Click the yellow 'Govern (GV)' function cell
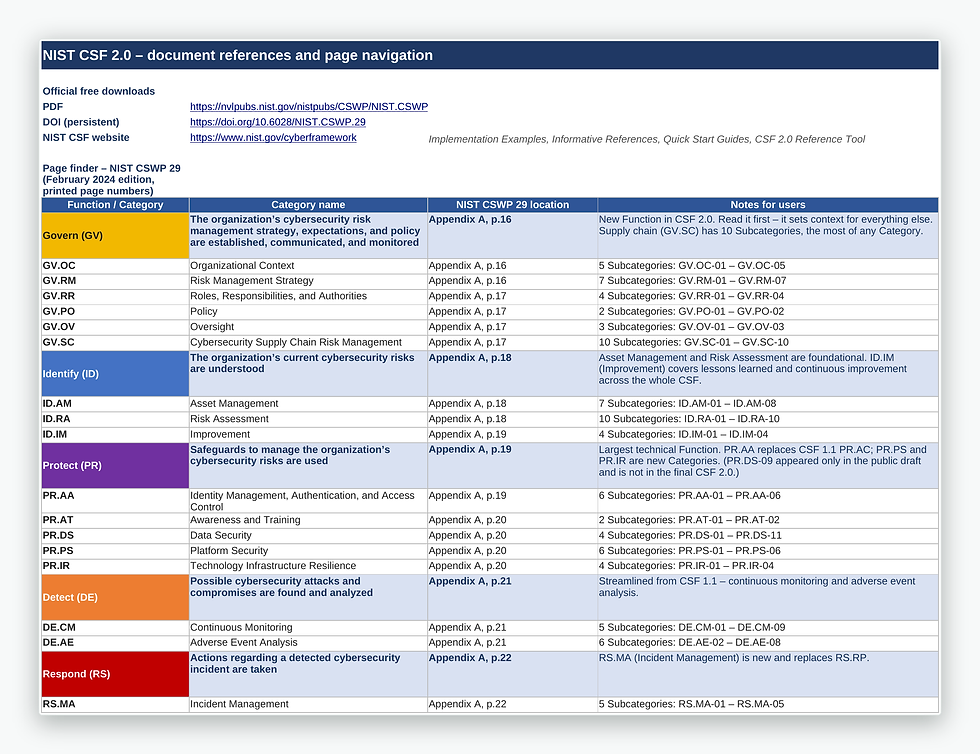 click(115, 235)
